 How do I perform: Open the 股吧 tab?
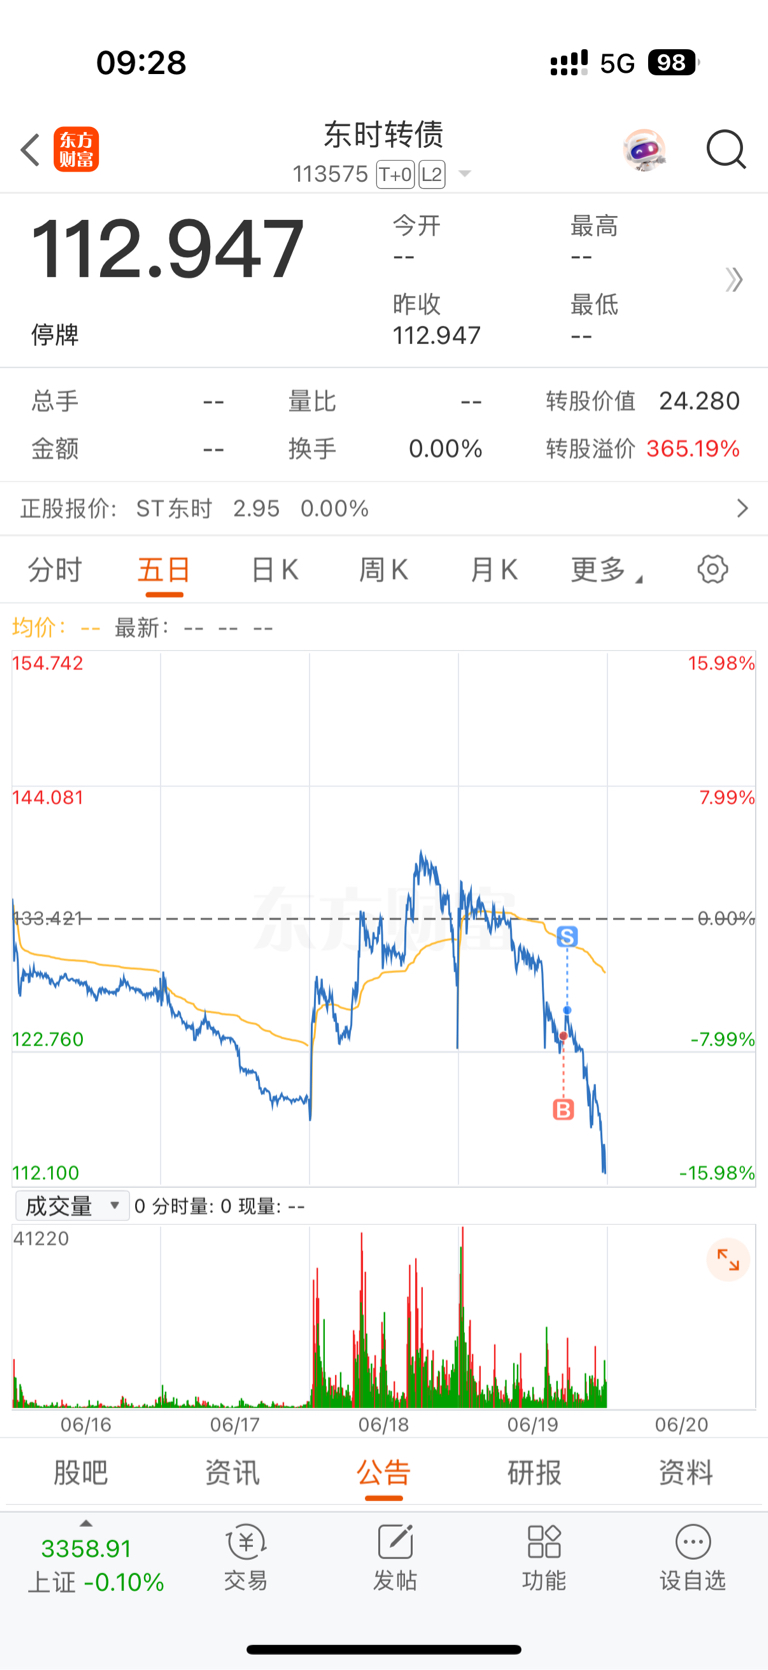tap(80, 1472)
